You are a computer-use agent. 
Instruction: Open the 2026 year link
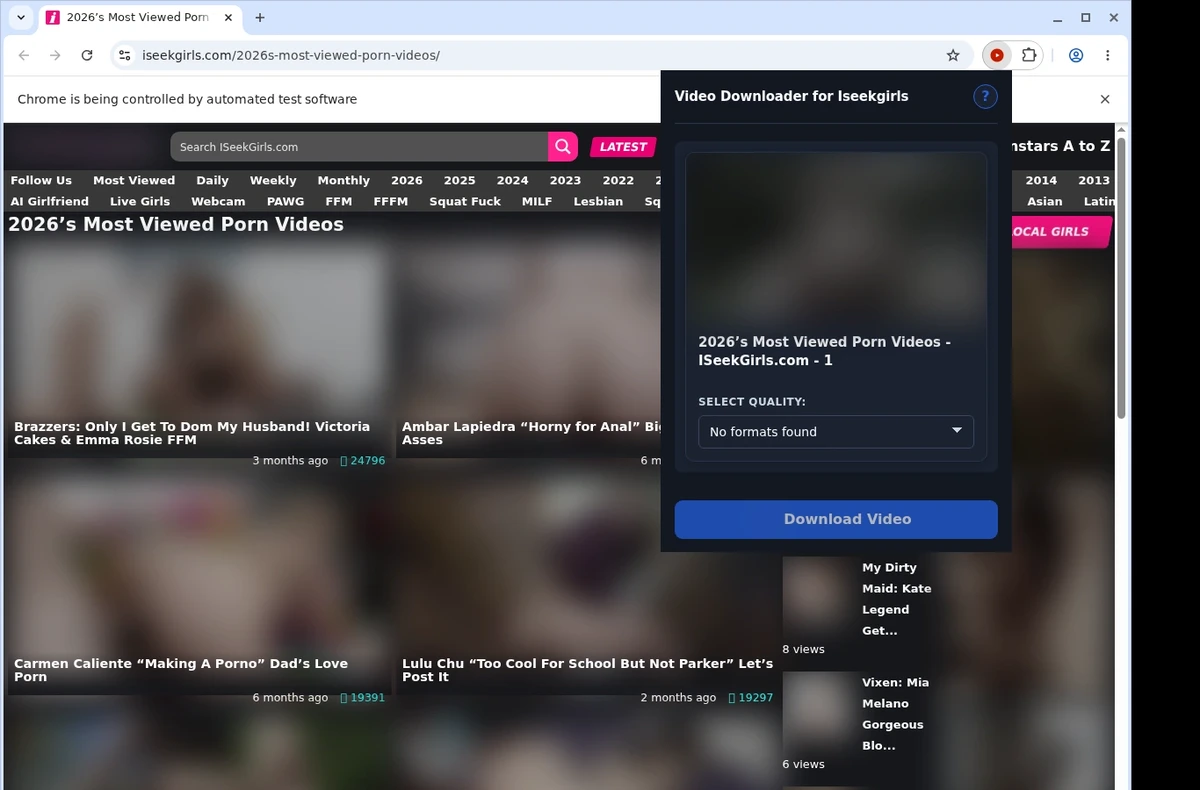(x=406, y=180)
